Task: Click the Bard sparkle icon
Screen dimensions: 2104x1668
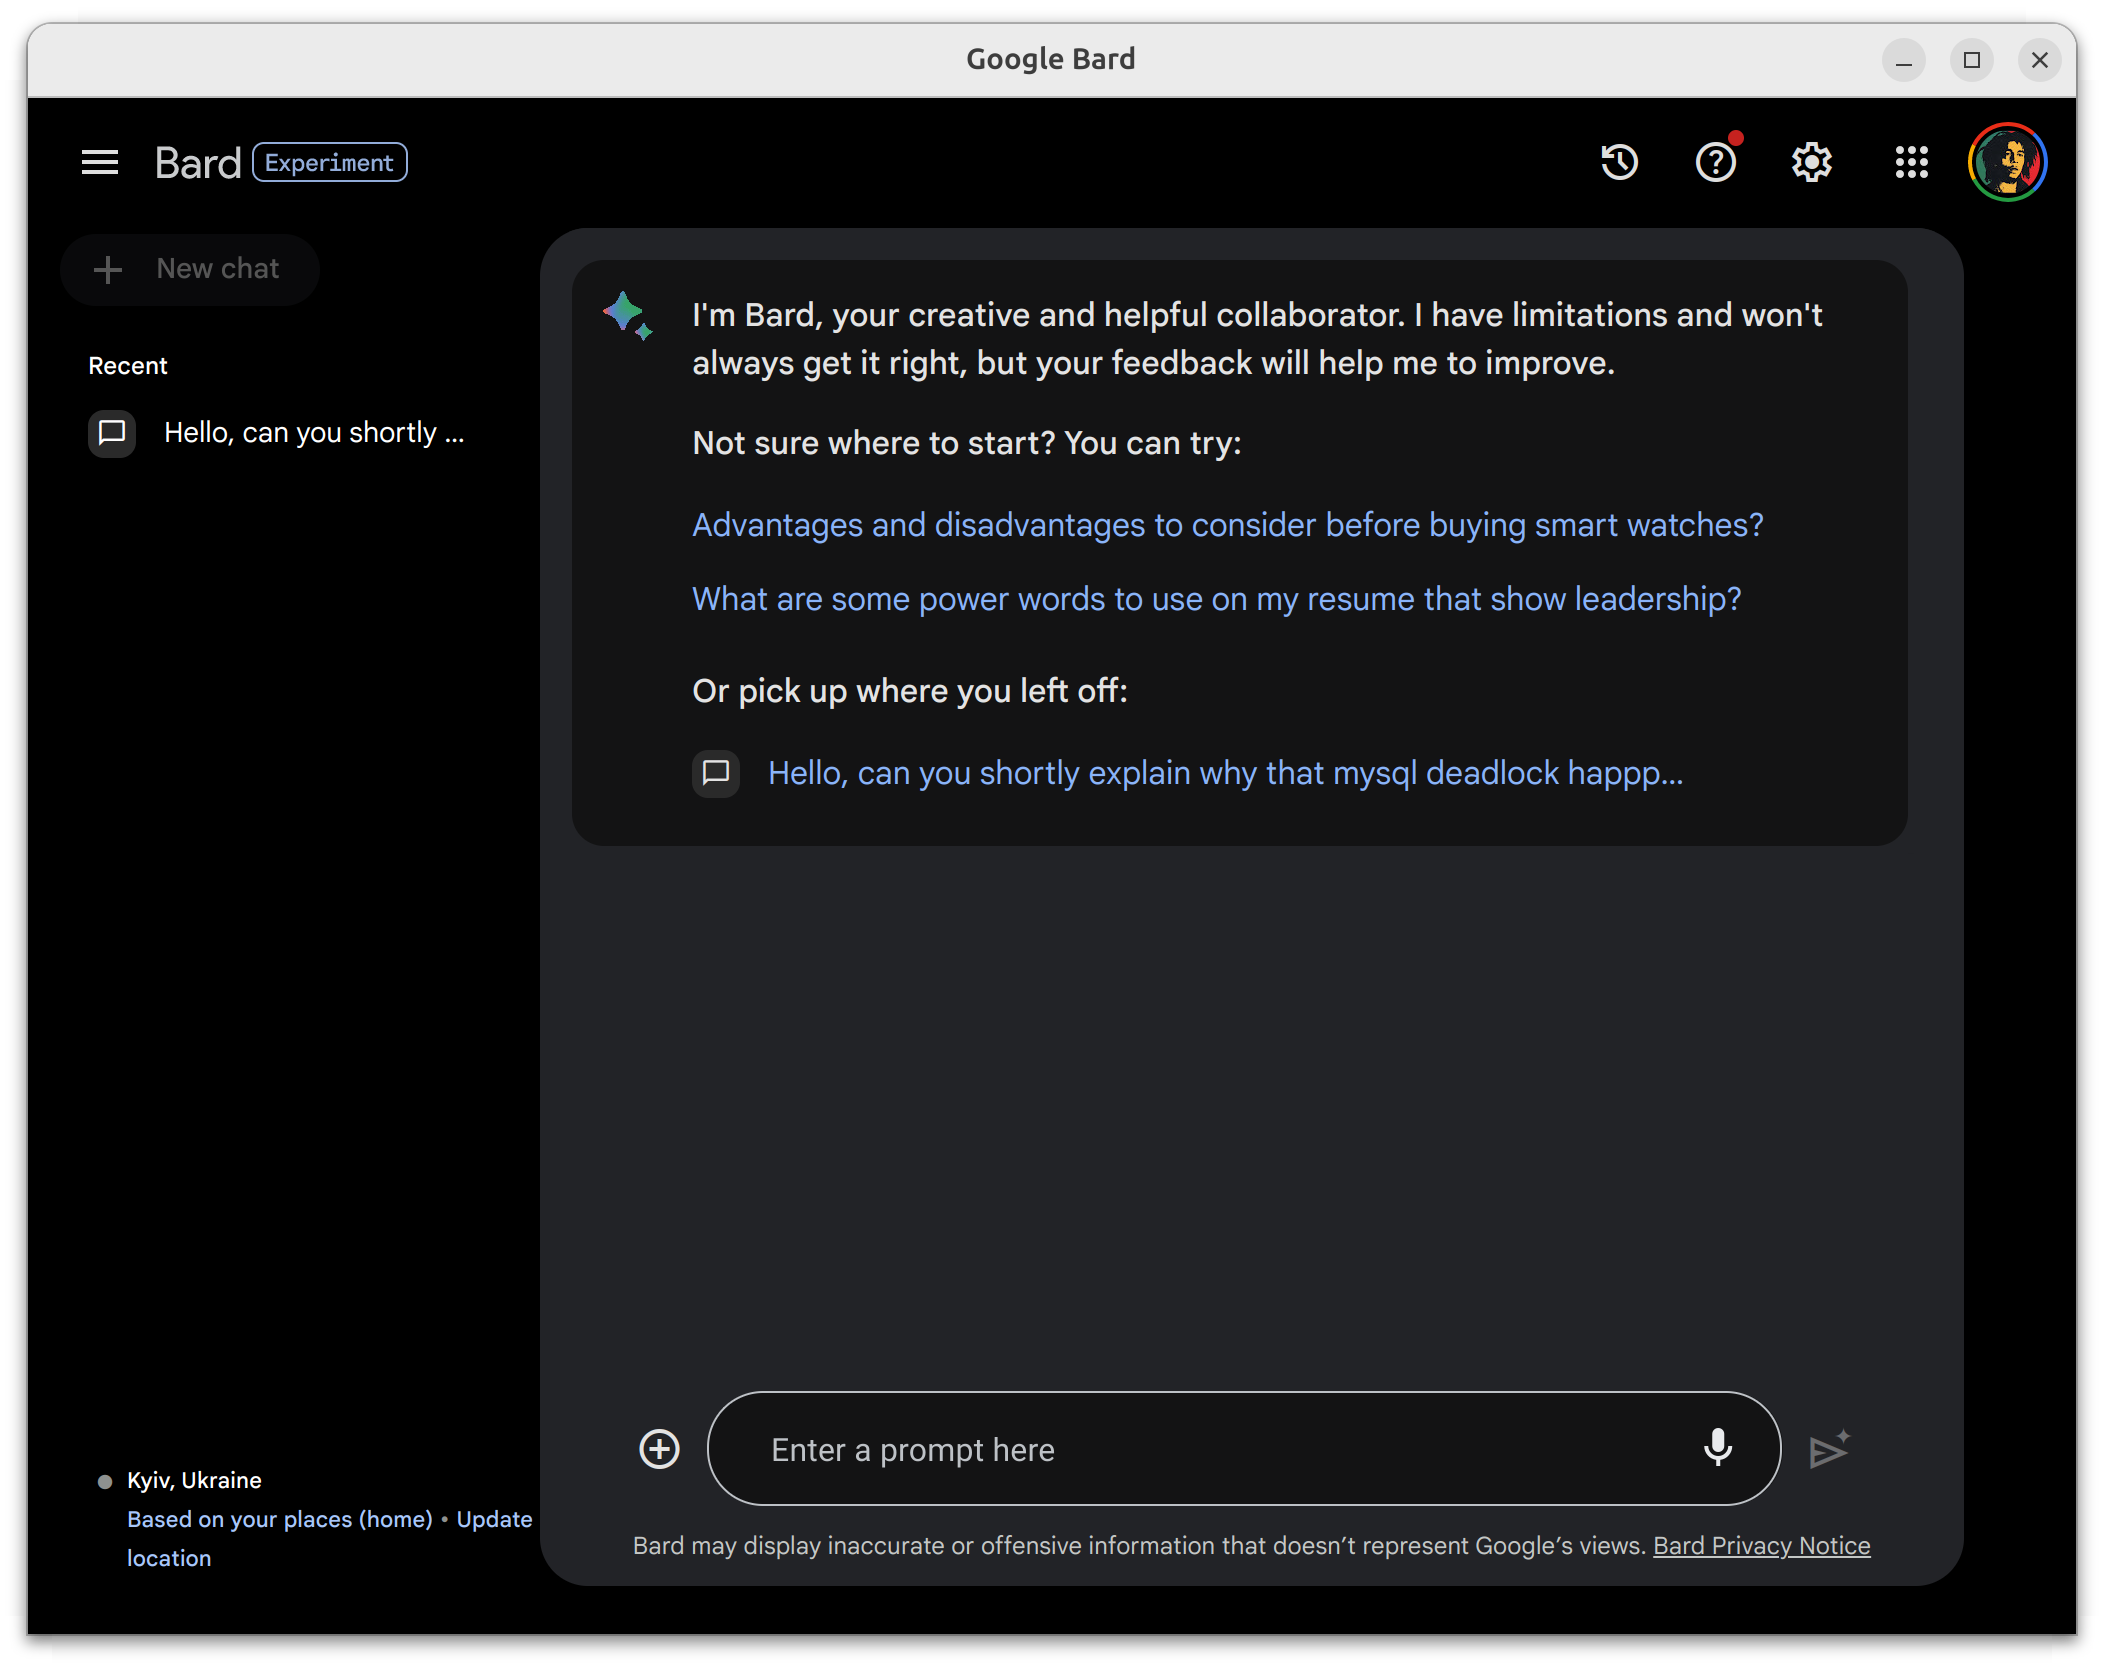Action: click(628, 317)
